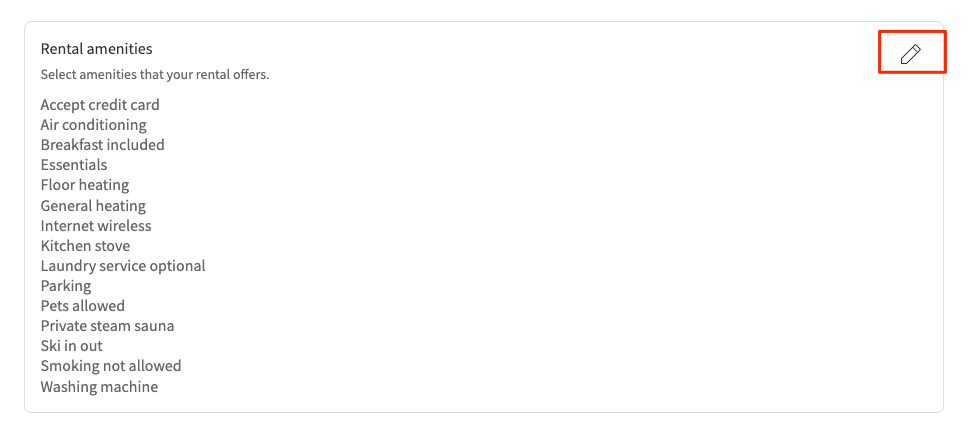Select the Internet wireless amenity
Image resolution: width=972 pixels, height=441 pixels.
tap(96, 226)
